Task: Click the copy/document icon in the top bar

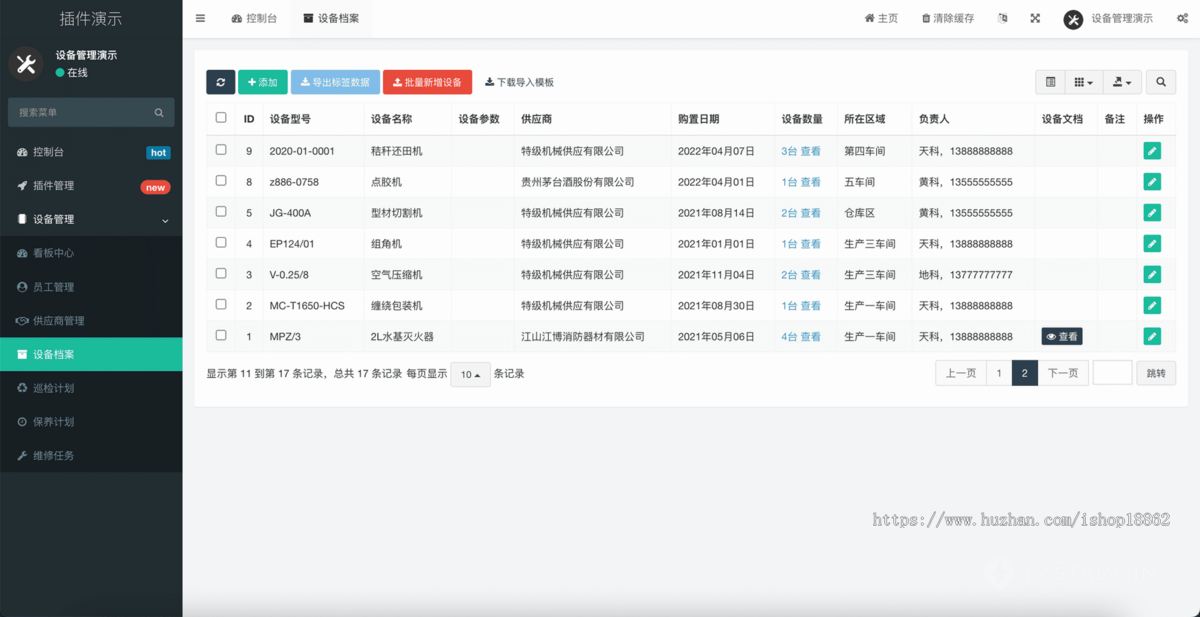Action: [1003, 18]
